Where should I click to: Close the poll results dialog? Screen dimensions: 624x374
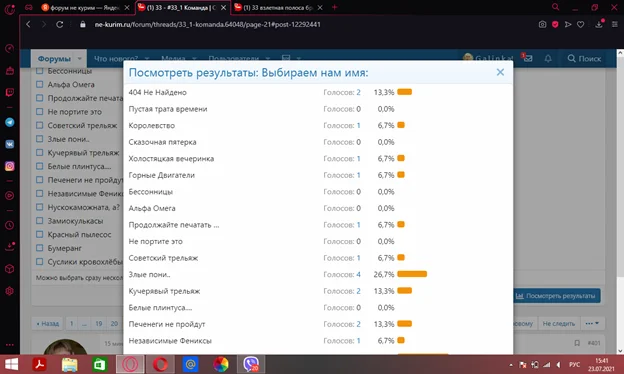tap(500, 72)
